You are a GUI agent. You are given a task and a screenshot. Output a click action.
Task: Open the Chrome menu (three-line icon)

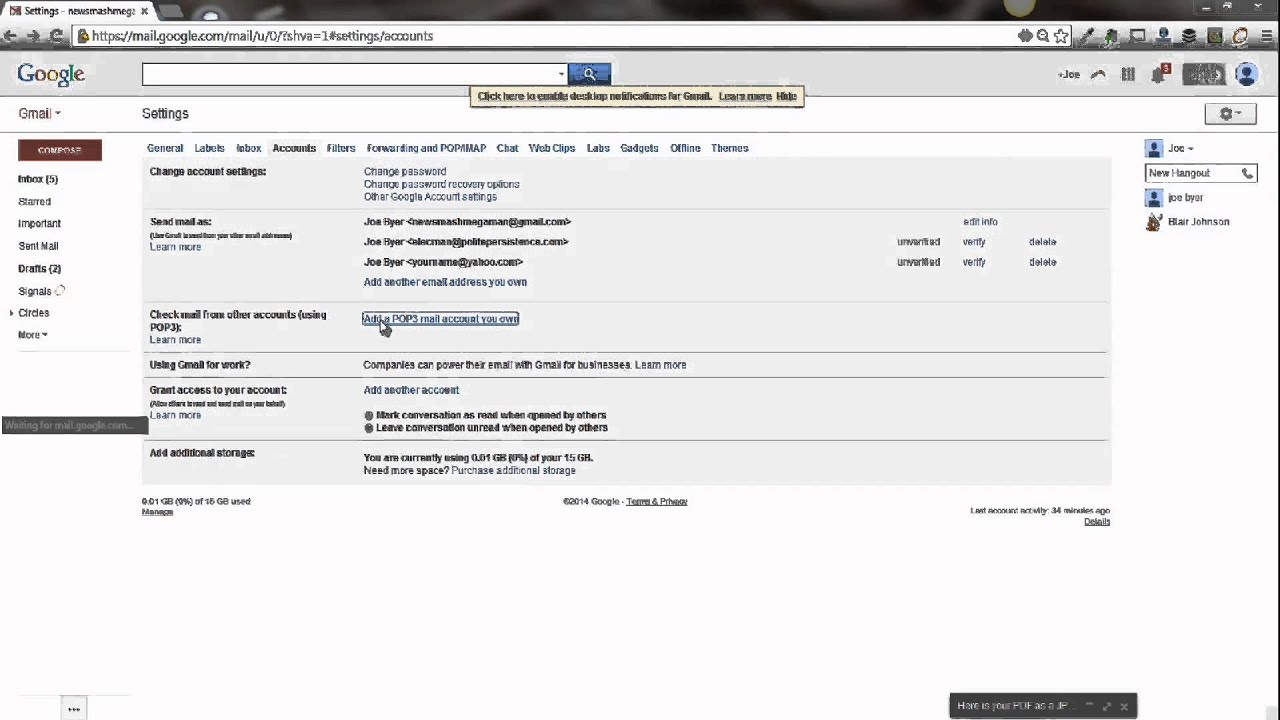click(x=1268, y=36)
